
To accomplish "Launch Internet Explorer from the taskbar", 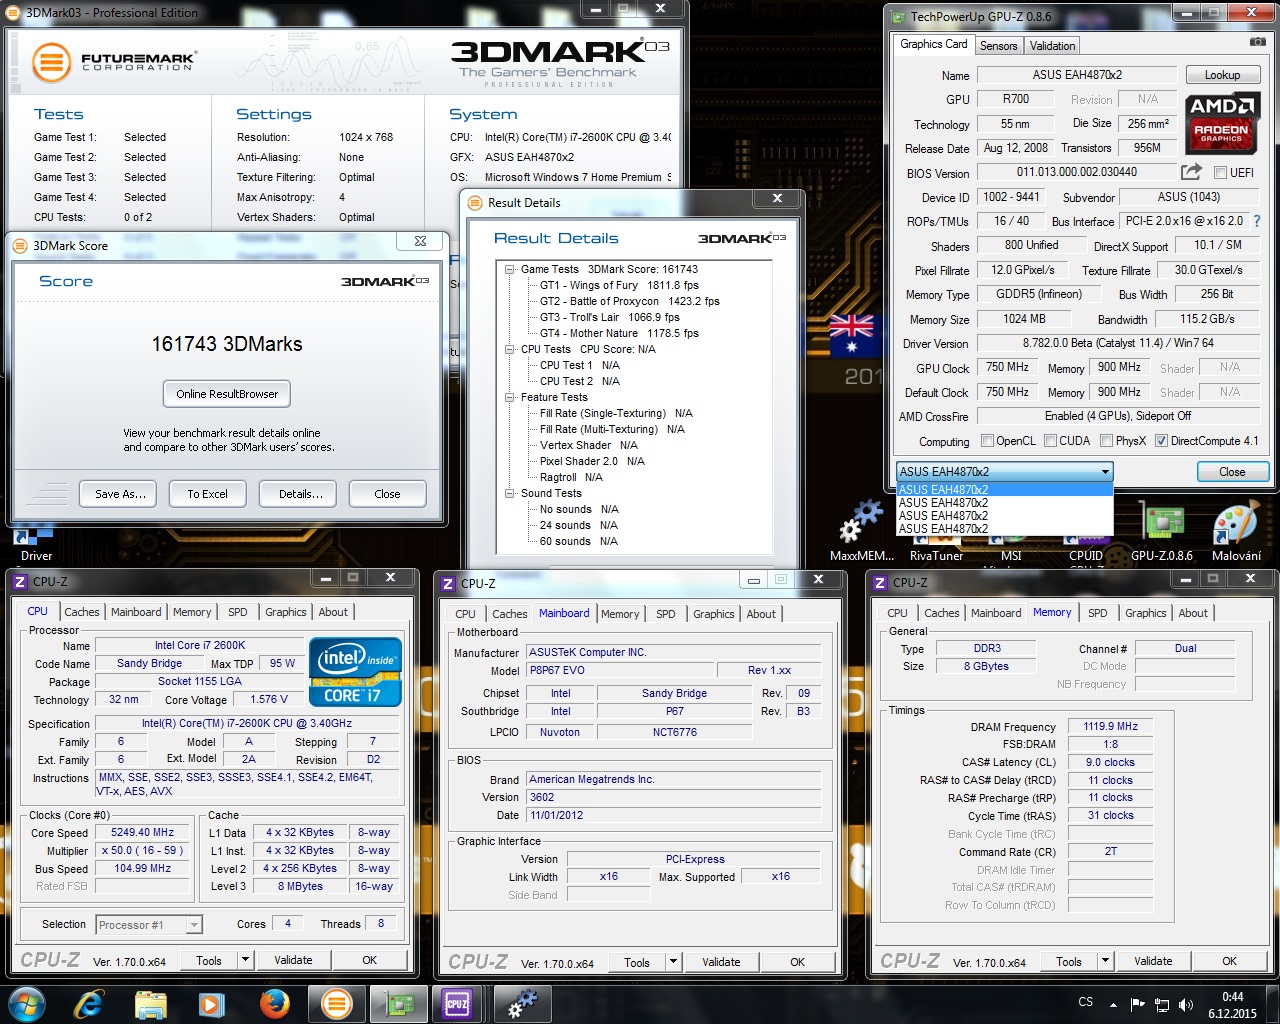I will pos(89,1003).
